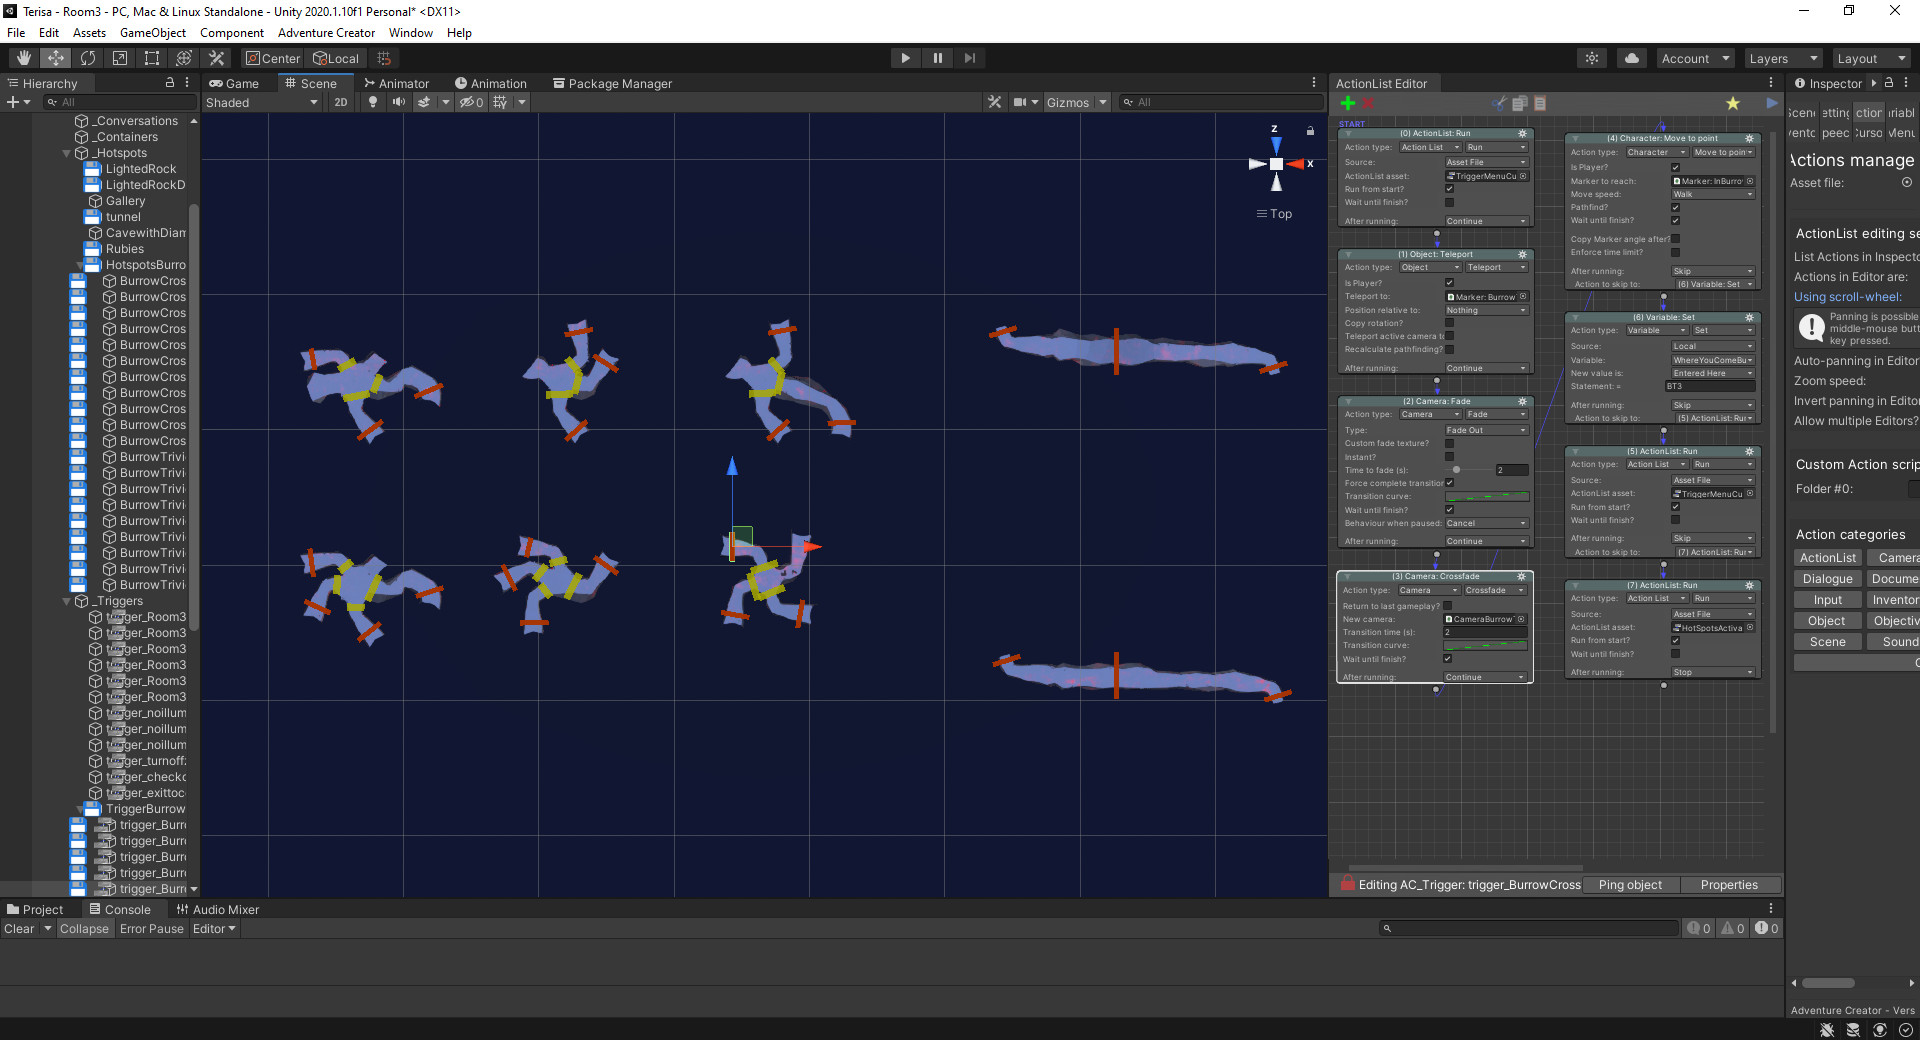Select the Rect transform tool

point(152,58)
